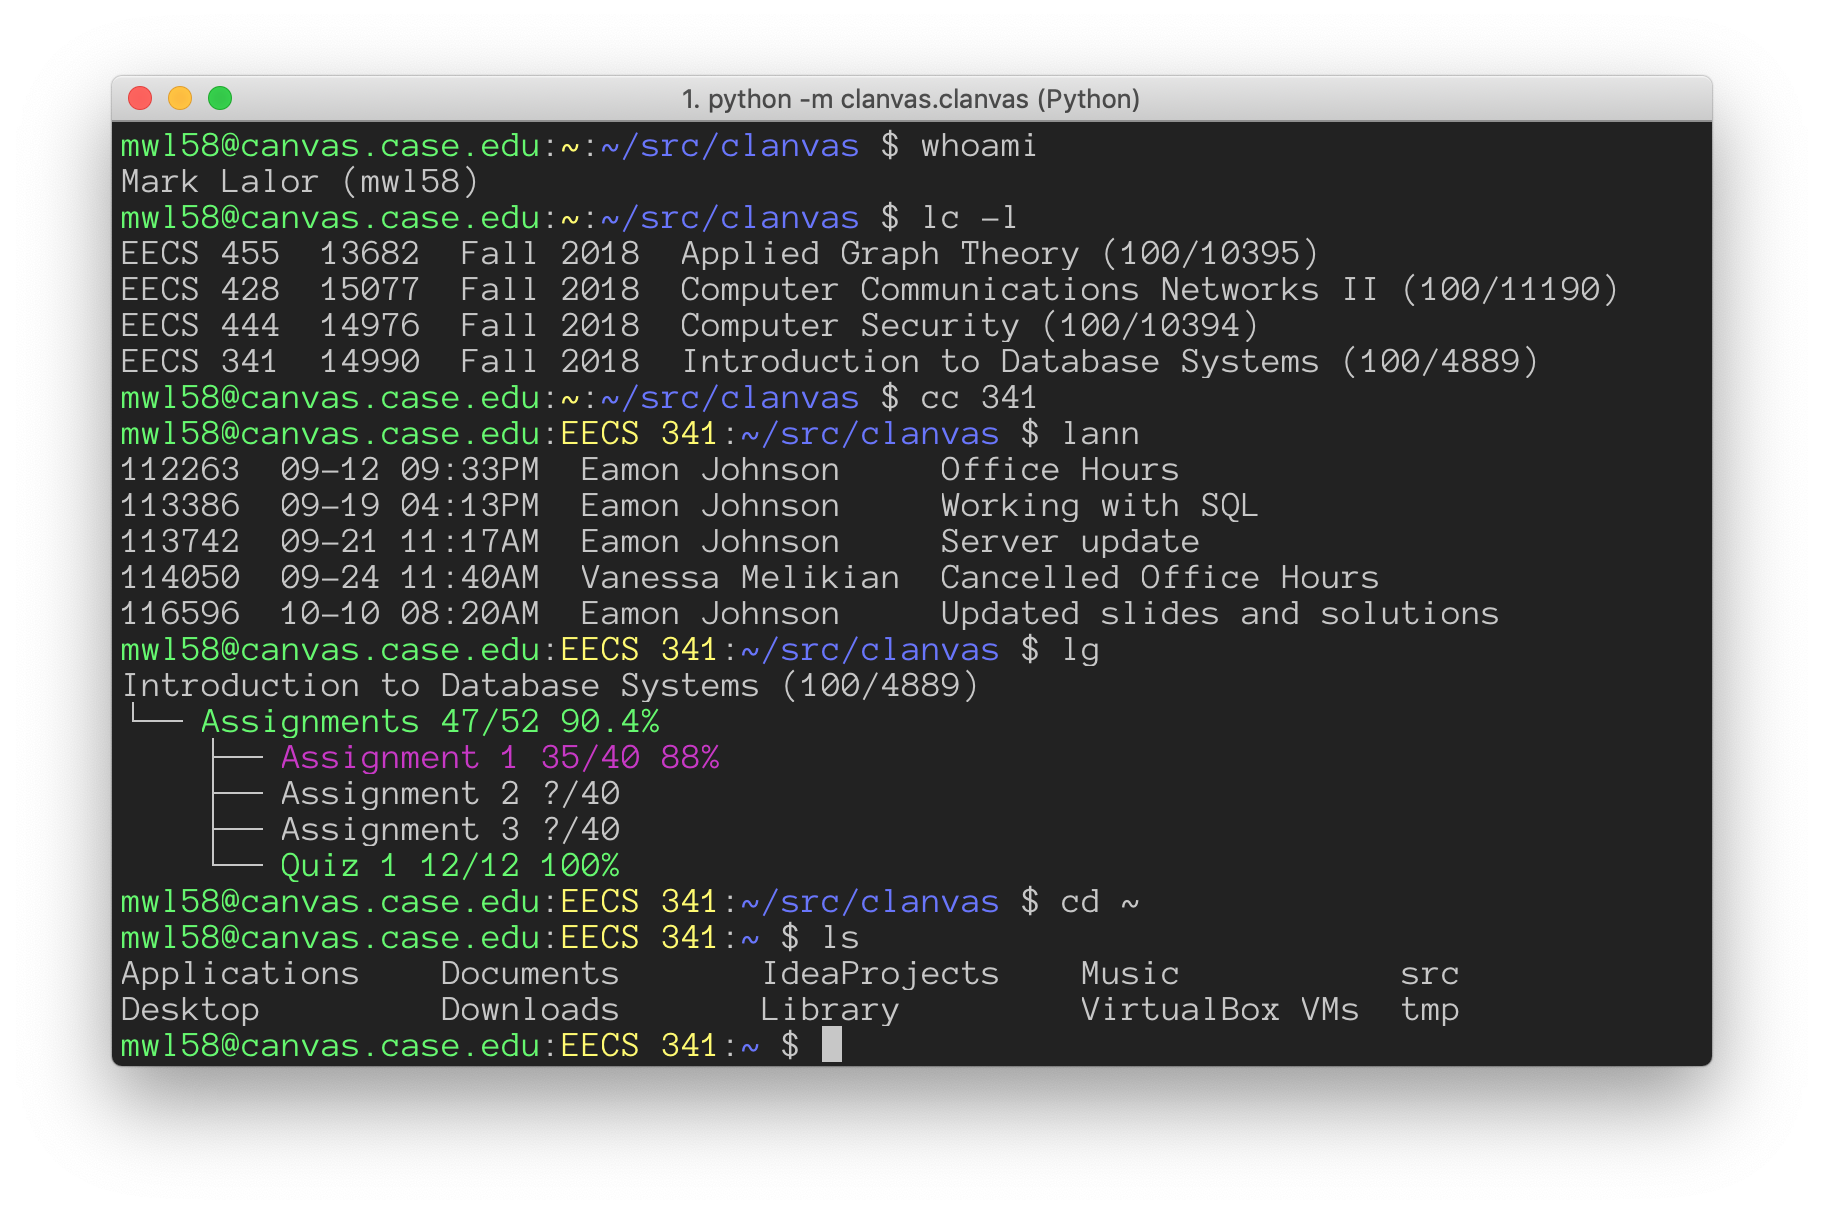
Task: Select Vanessa Melikian's 'Cancelled Office Hours' announcement
Action: point(750,578)
